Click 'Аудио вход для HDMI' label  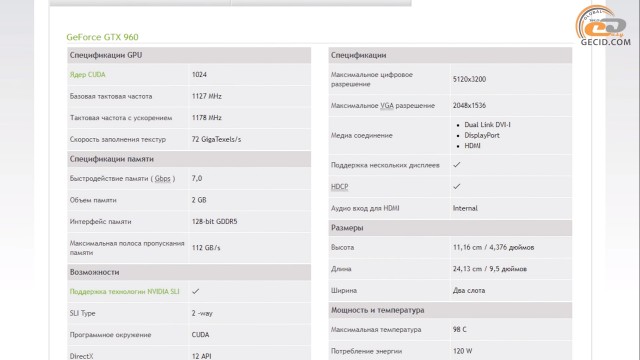coord(365,208)
